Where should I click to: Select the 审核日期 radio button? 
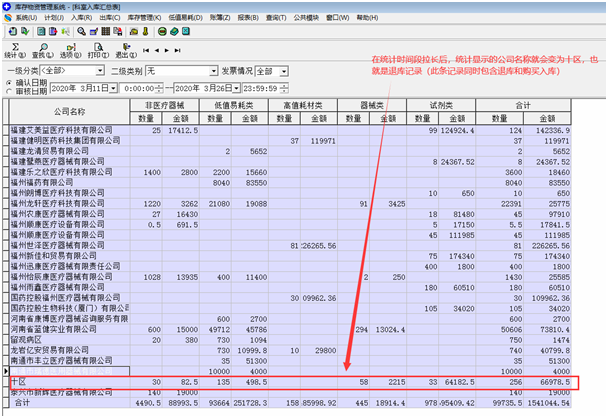coord(9,91)
